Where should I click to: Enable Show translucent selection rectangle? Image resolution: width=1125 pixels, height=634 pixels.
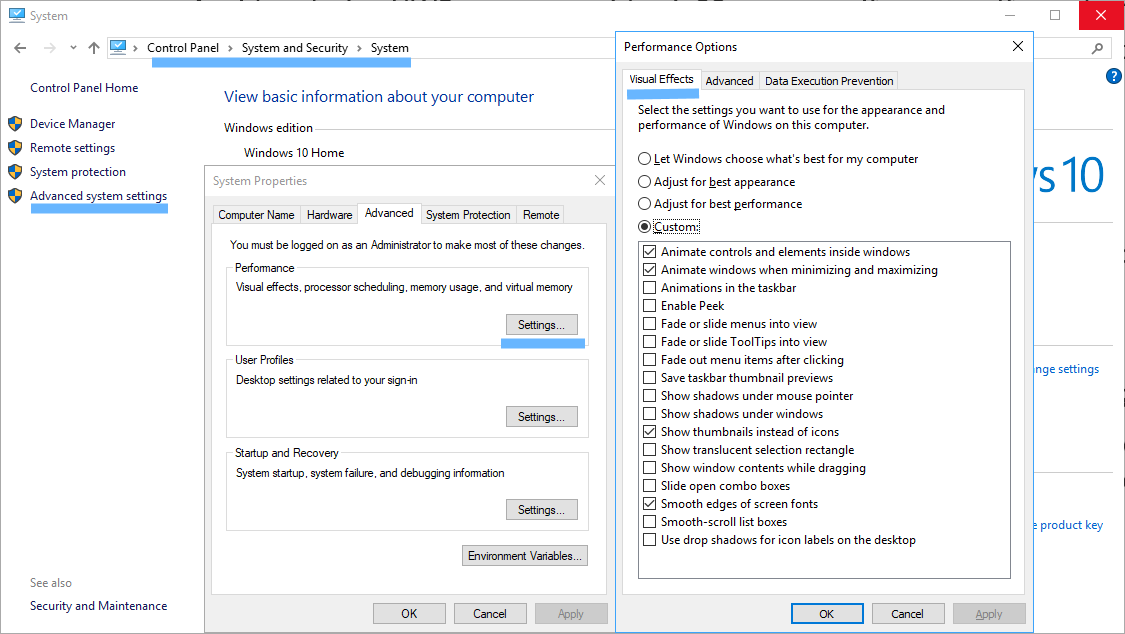pos(649,450)
